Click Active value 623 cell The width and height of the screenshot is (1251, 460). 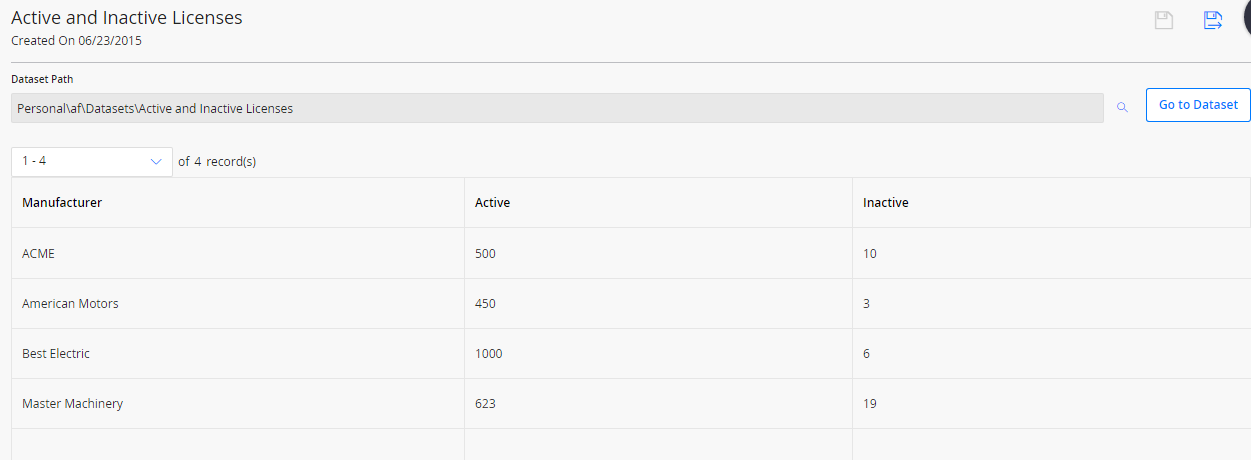pyautogui.click(x=658, y=404)
